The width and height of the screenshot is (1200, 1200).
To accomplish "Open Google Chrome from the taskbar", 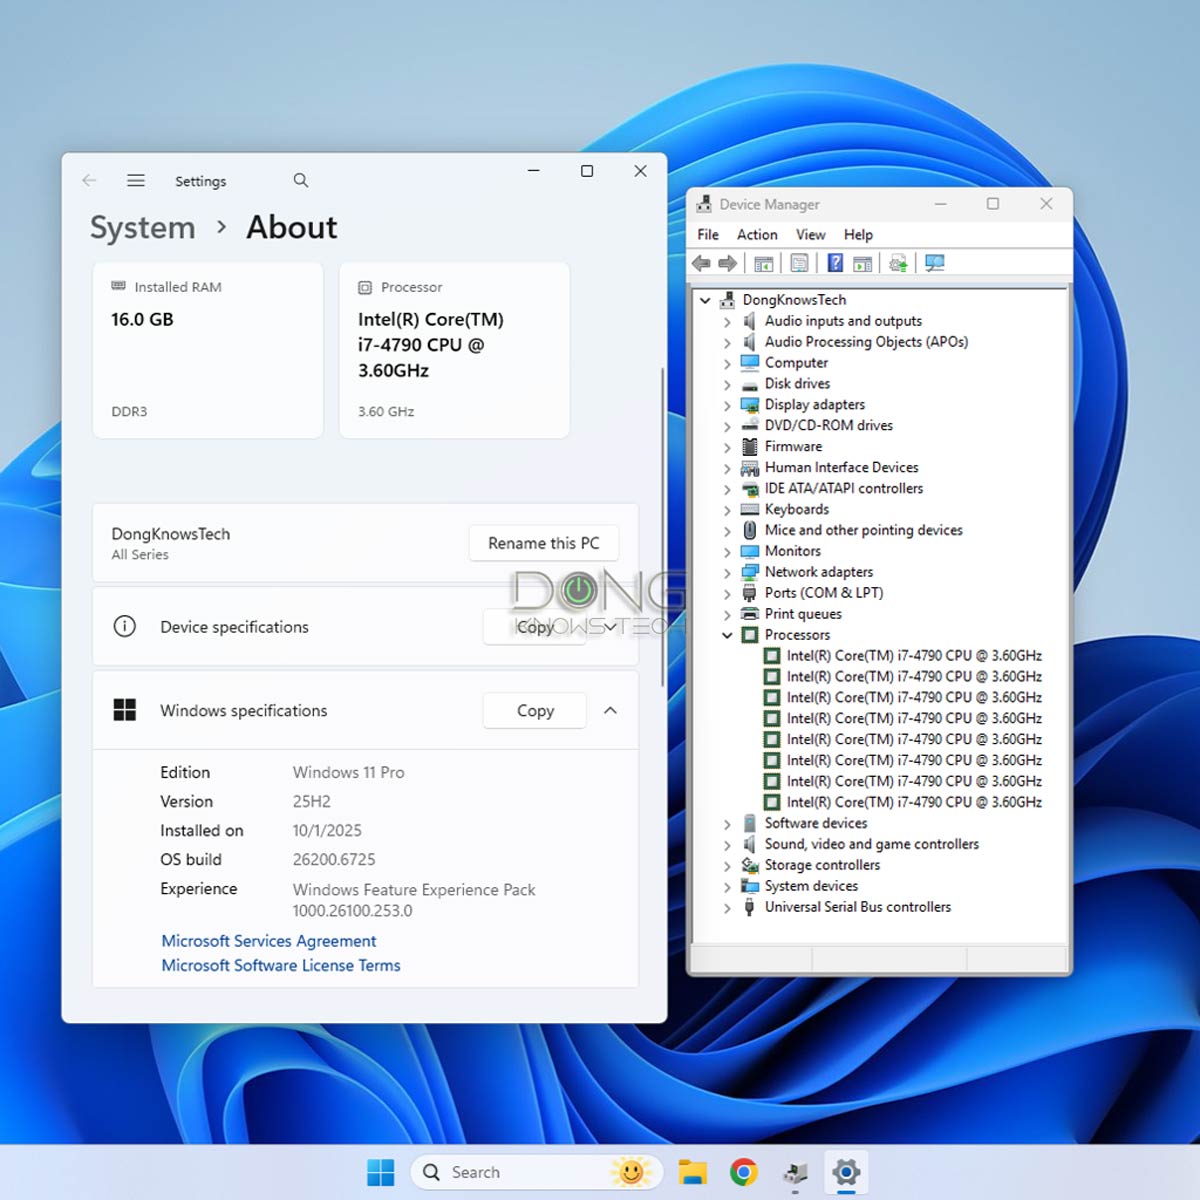I will (743, 1172).
